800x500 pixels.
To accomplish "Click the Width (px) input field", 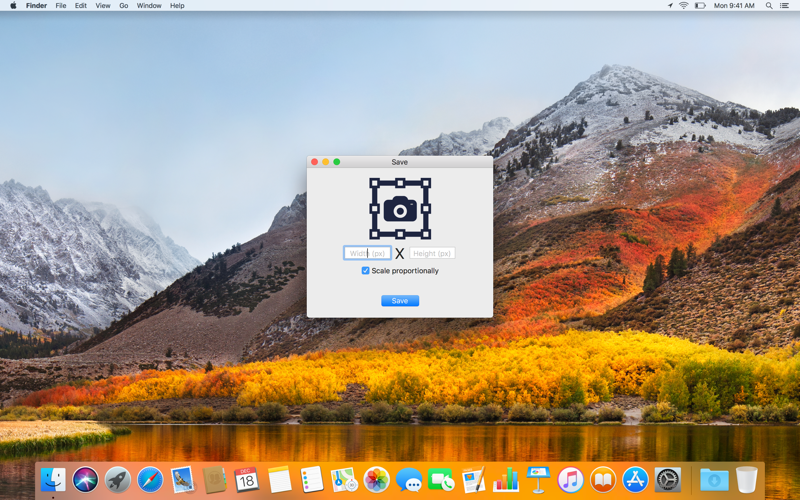I will 367,253.
